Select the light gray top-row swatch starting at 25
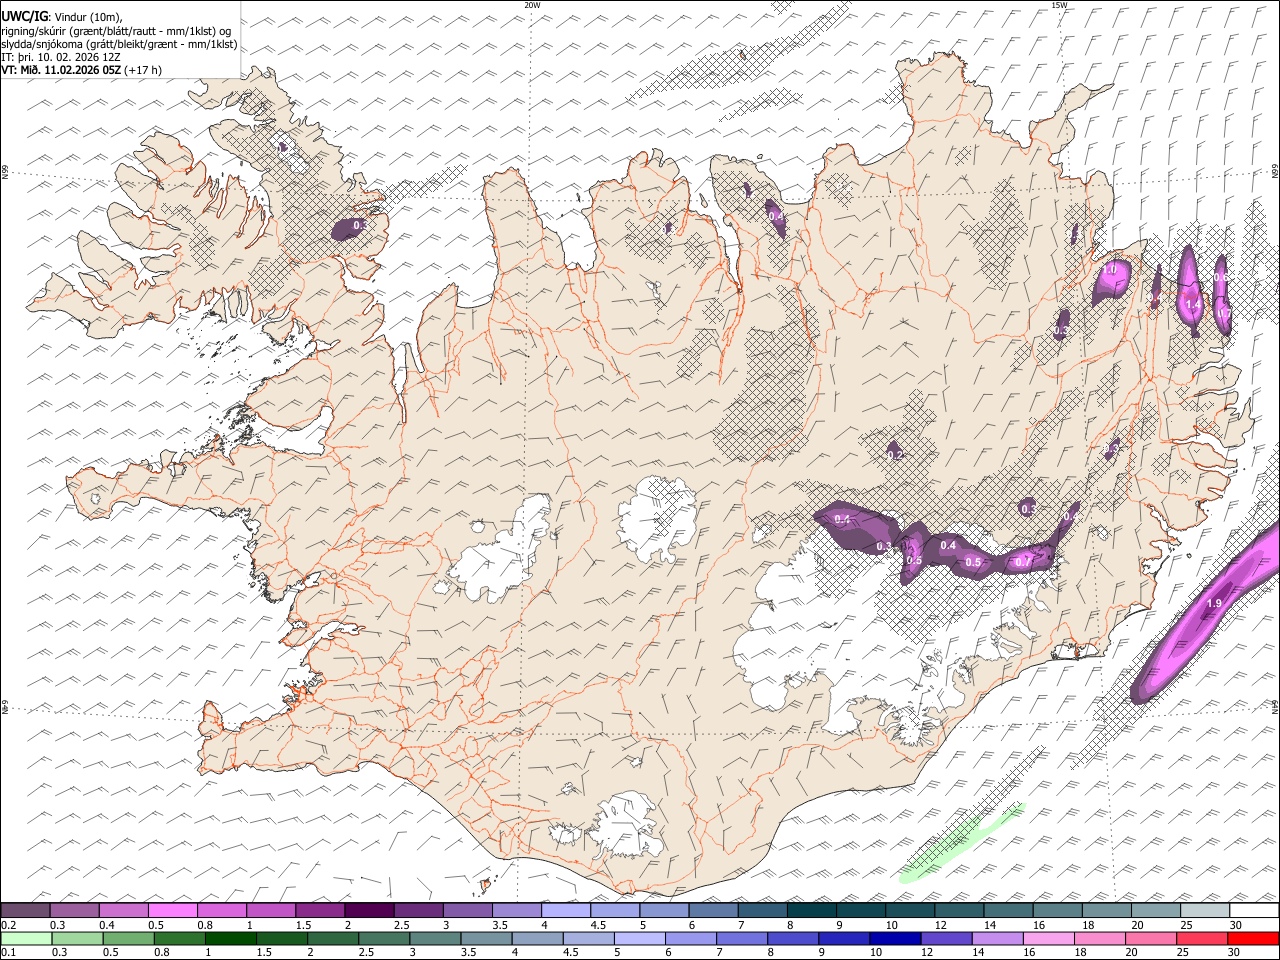This screenshot has width=1280, height=960. (x=1206, y=911)
